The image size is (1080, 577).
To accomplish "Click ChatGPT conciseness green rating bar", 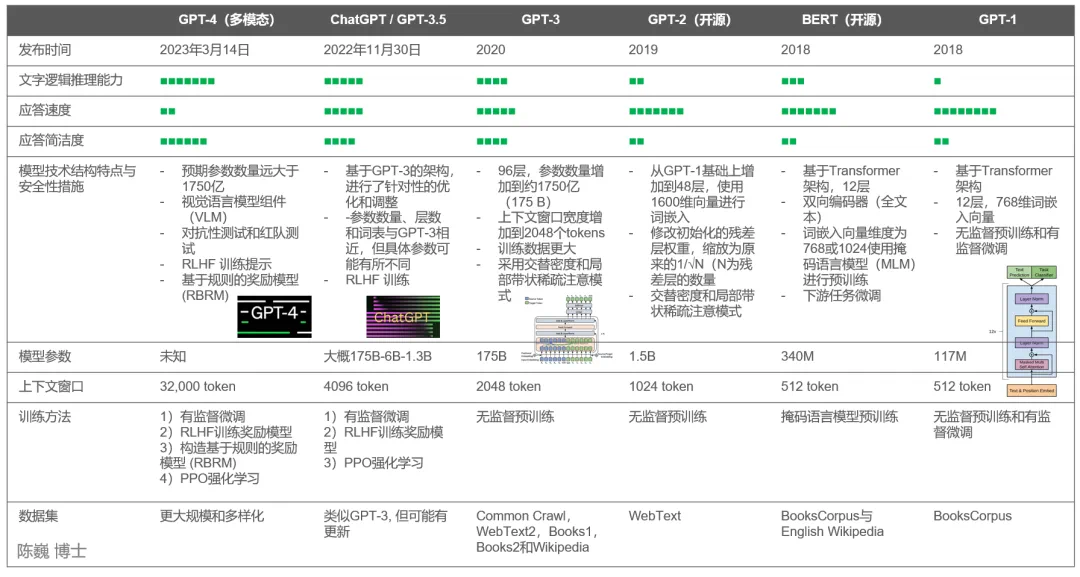I will pyautogui.click(x=340, y=142).
